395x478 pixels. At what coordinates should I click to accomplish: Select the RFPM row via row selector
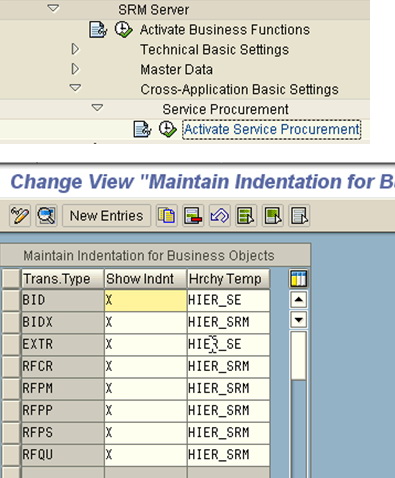click(x=11, y=388)
